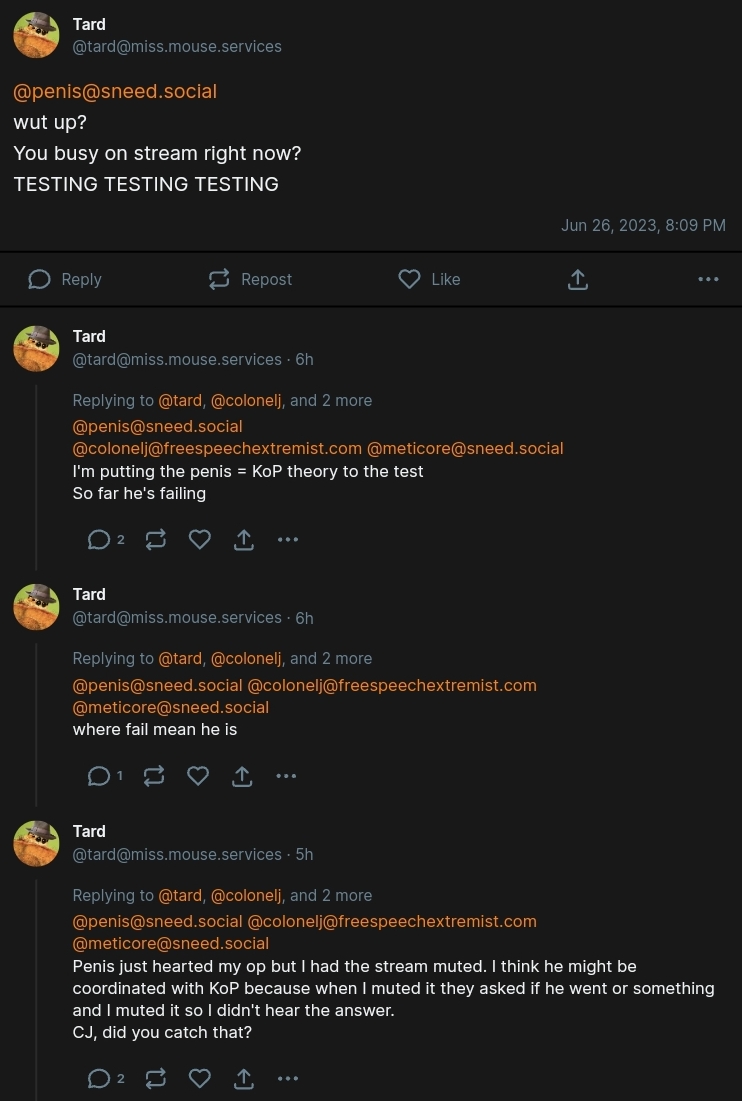
Task: Share the 'where fail mean he is' post
Action: click(x=242, y=776)
